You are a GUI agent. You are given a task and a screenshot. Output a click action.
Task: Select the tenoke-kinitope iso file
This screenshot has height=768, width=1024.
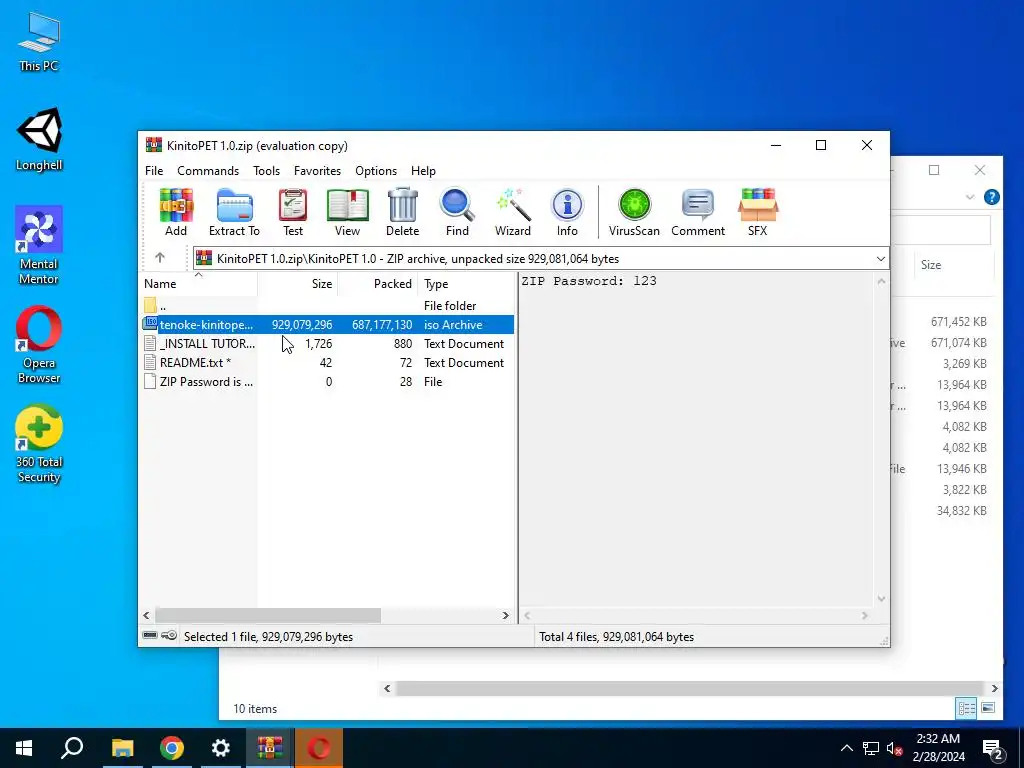(327, 325)
